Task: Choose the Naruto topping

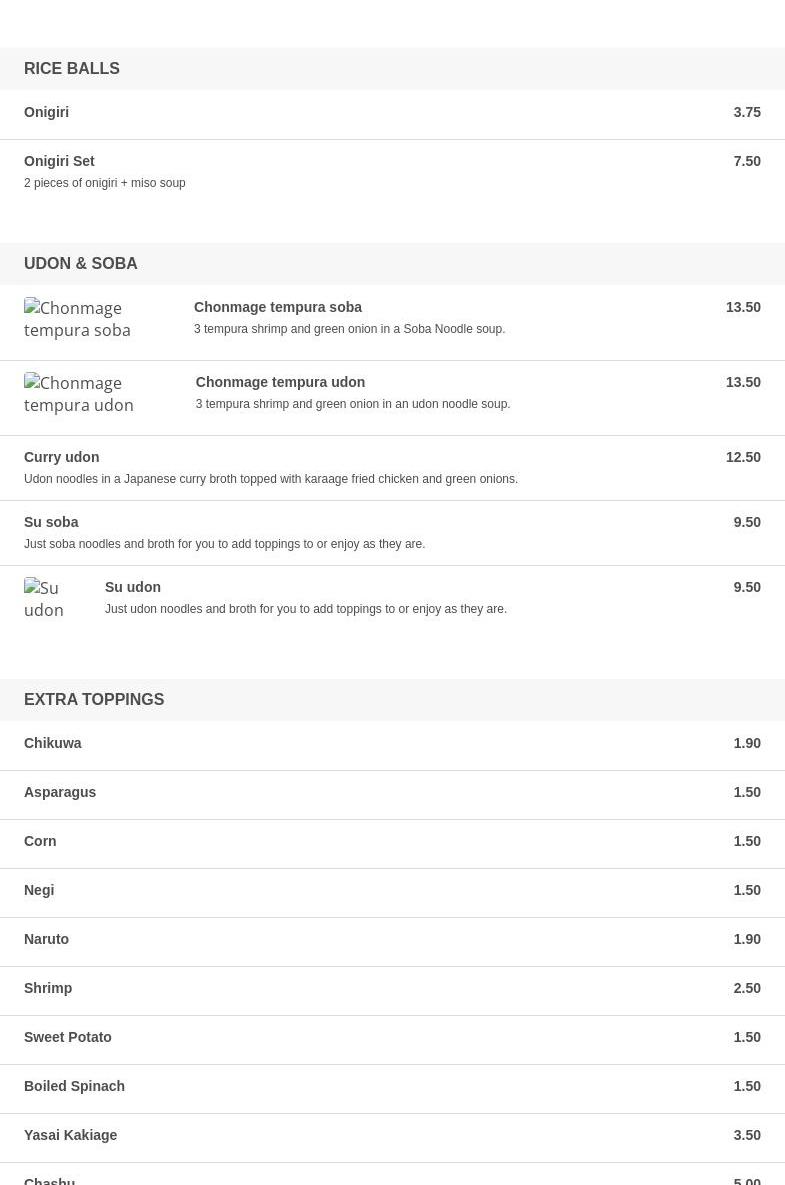Action: tap(47, 939)
